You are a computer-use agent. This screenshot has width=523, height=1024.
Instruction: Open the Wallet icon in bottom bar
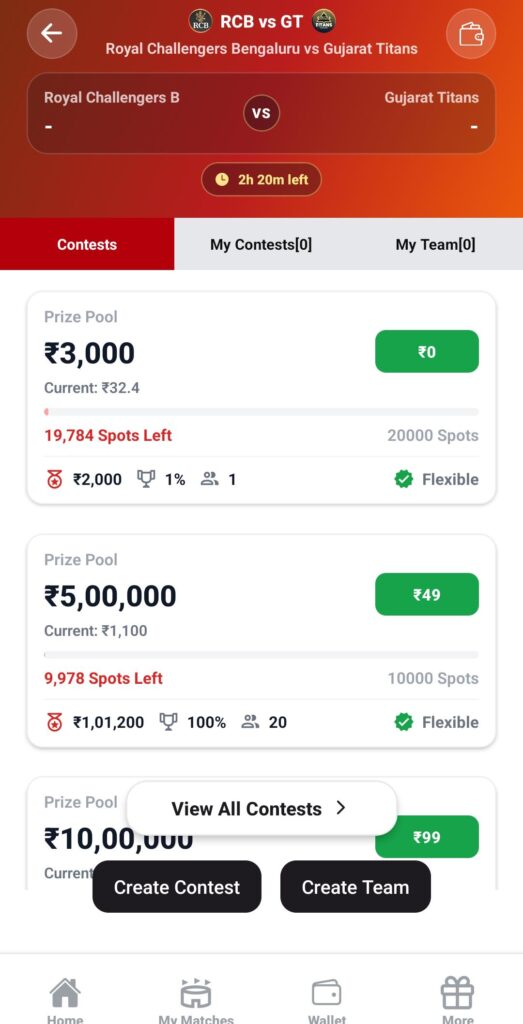[x=326, y=993]
